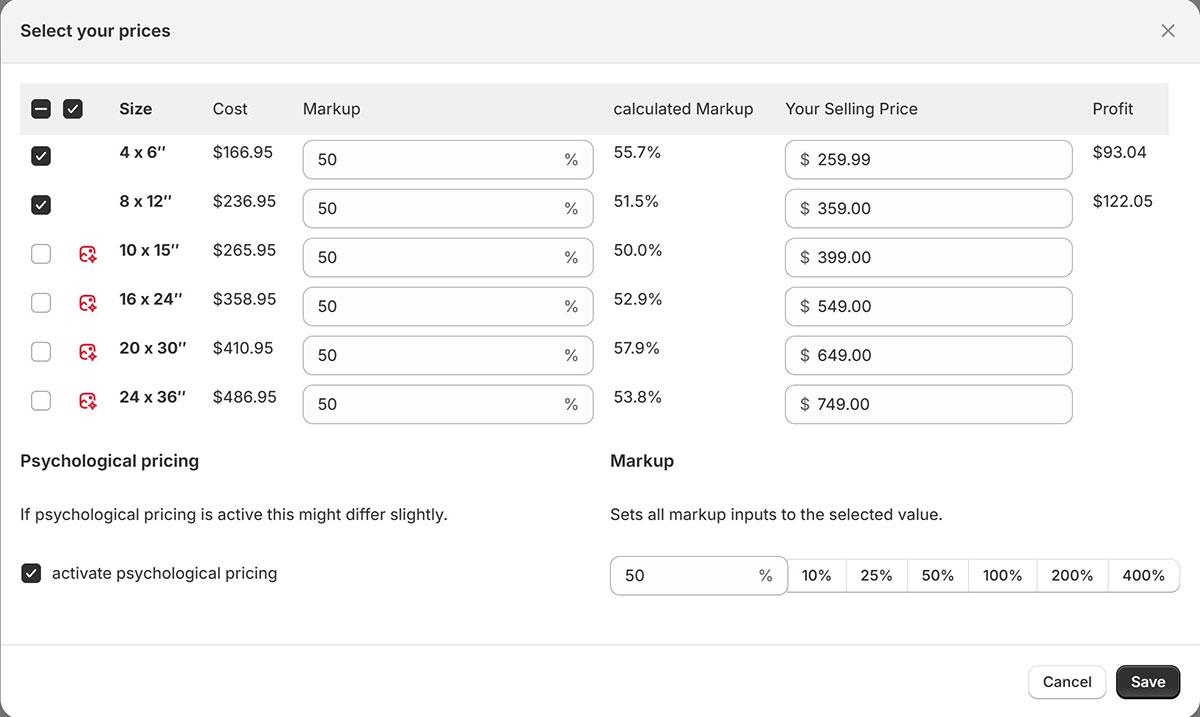Edit the markup field for 24 x 36″

[x=448, y=405]
